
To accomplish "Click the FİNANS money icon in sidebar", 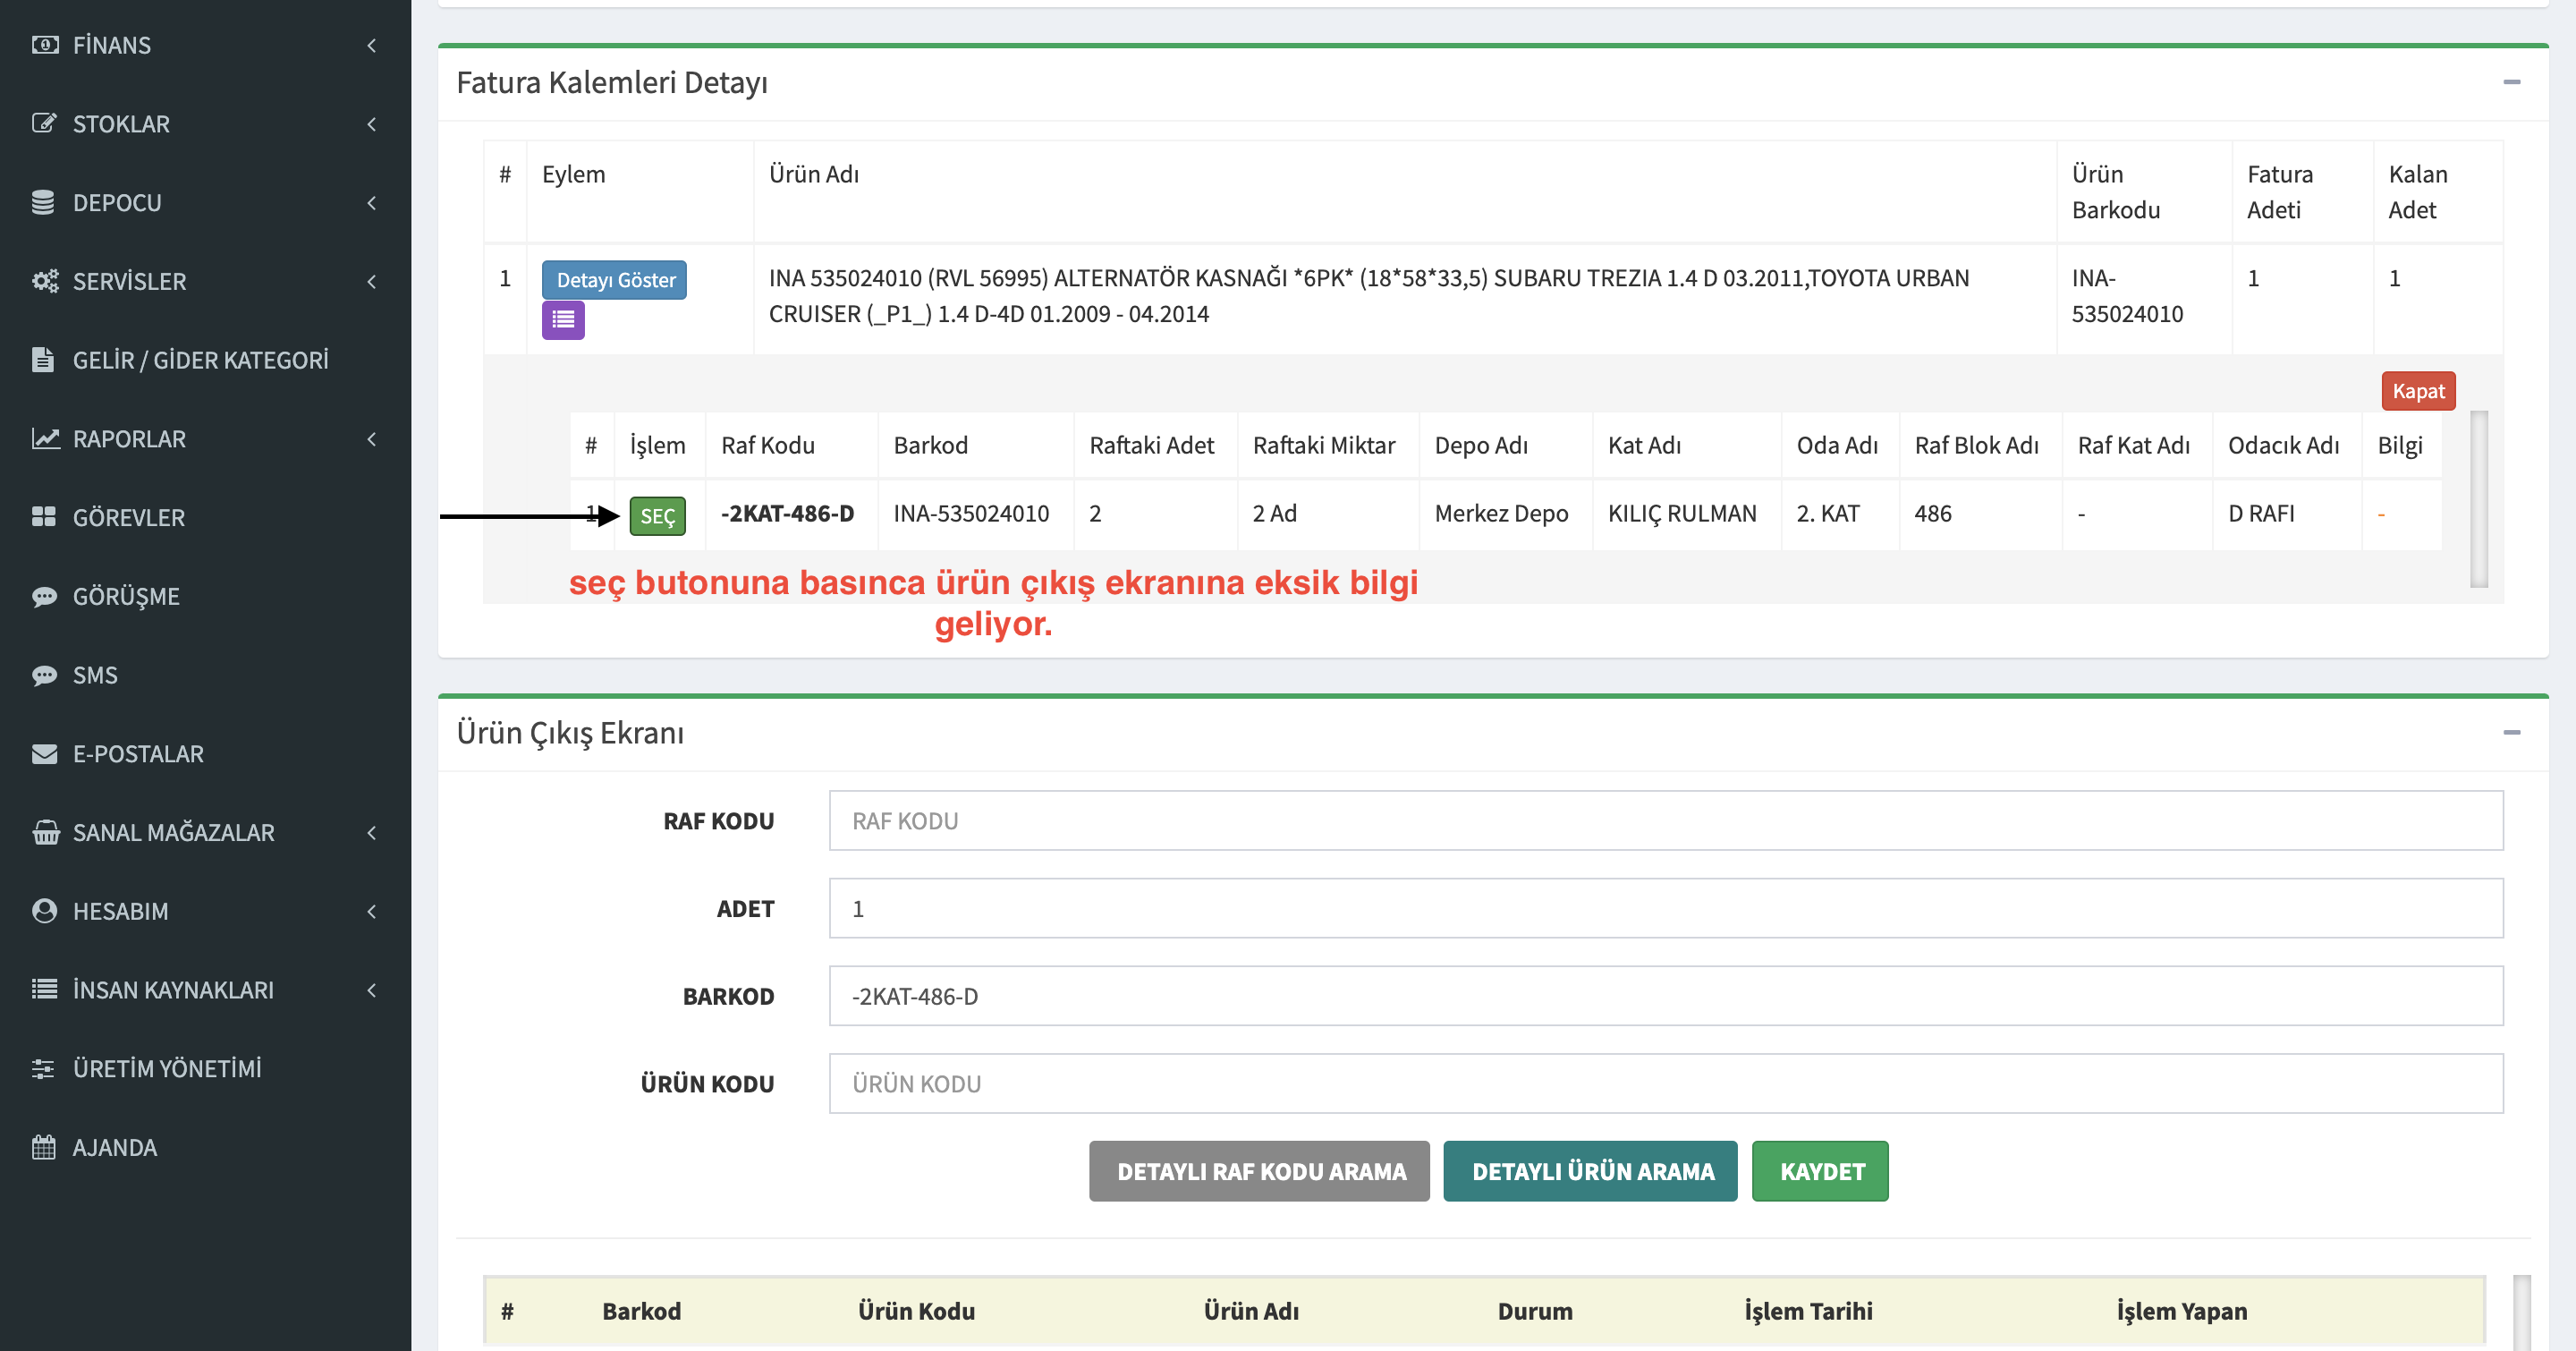I will [44, 45].
